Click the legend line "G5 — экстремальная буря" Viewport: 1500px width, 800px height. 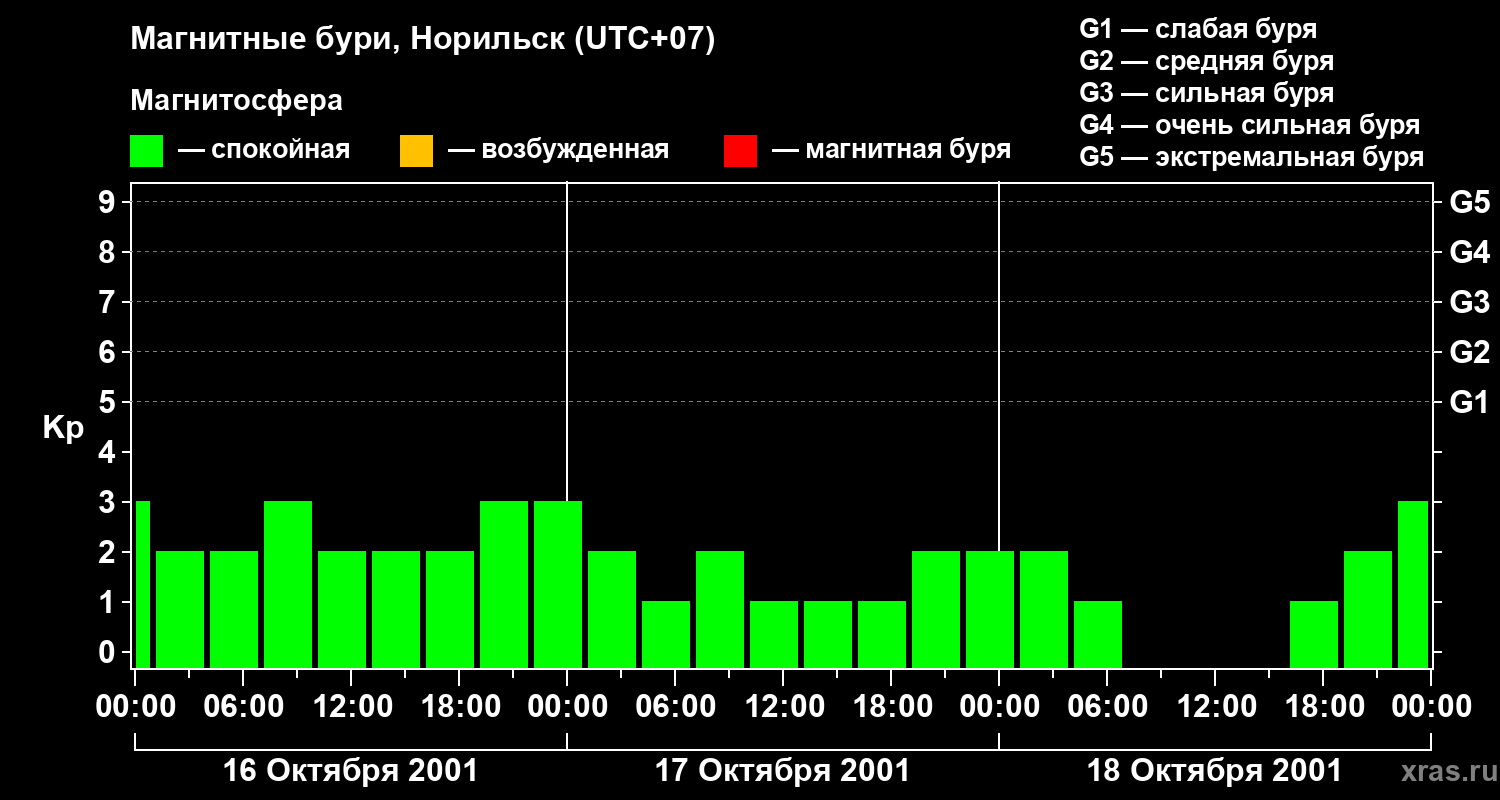(1252, 157)
